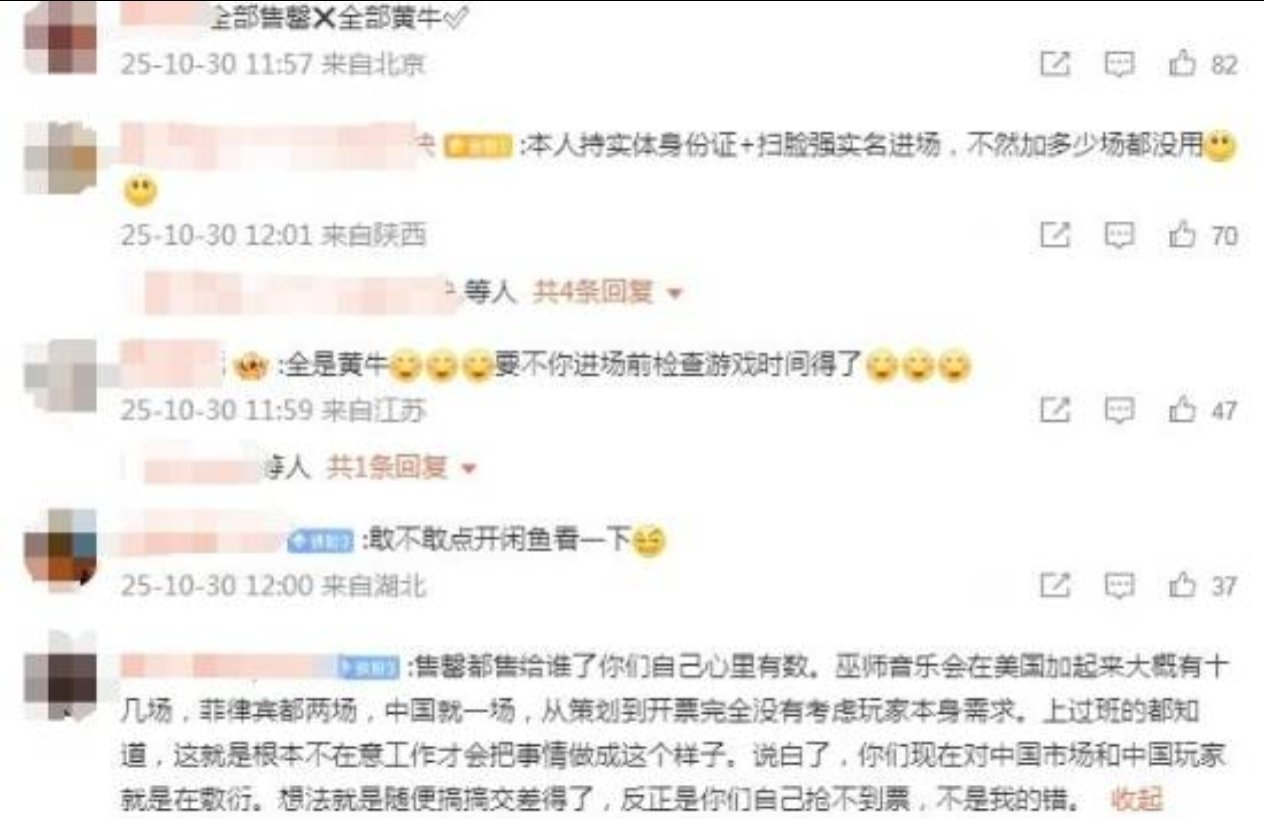This screenshot has width=1264, height=819.
Task: Reply to the 12:00 Hubei comment
Action: [1119, 585]
